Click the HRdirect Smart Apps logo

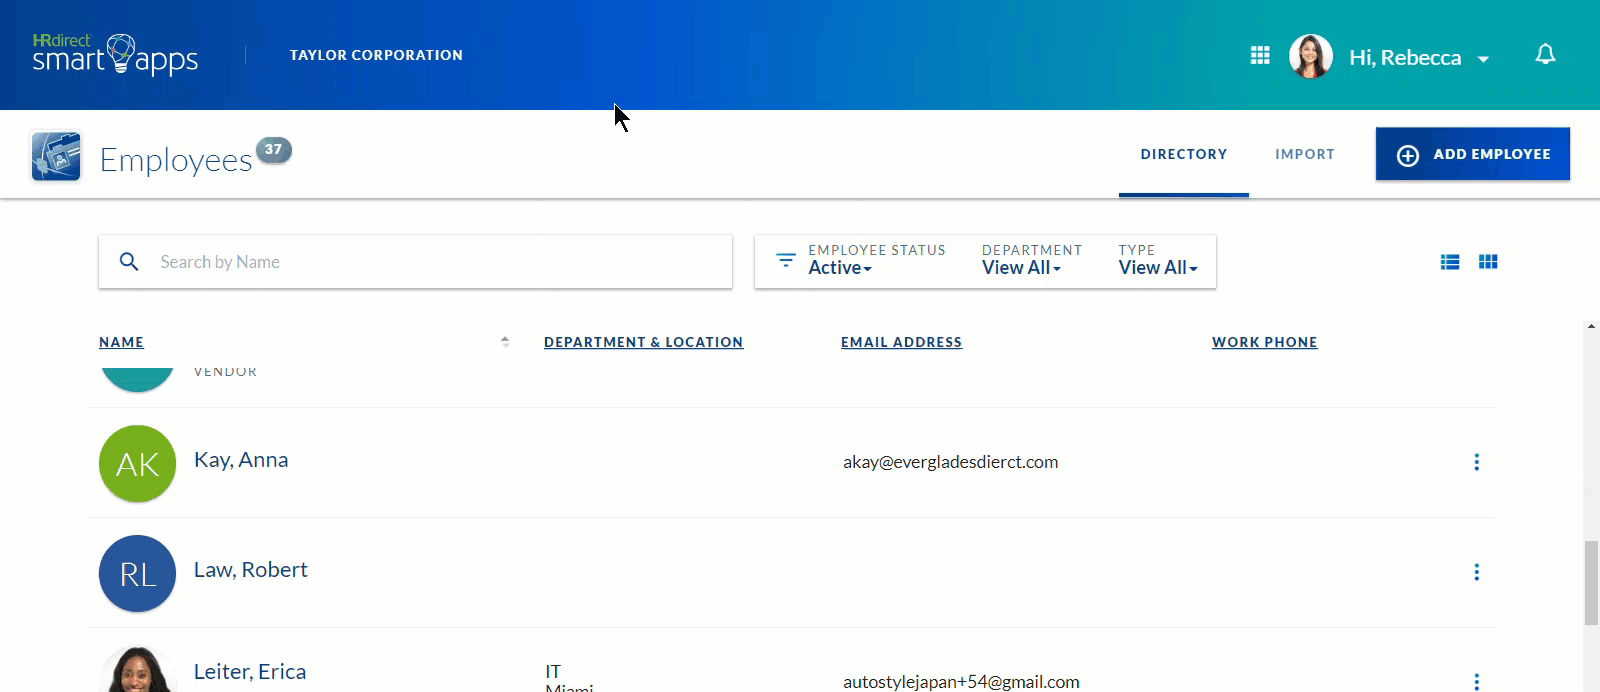115,54
